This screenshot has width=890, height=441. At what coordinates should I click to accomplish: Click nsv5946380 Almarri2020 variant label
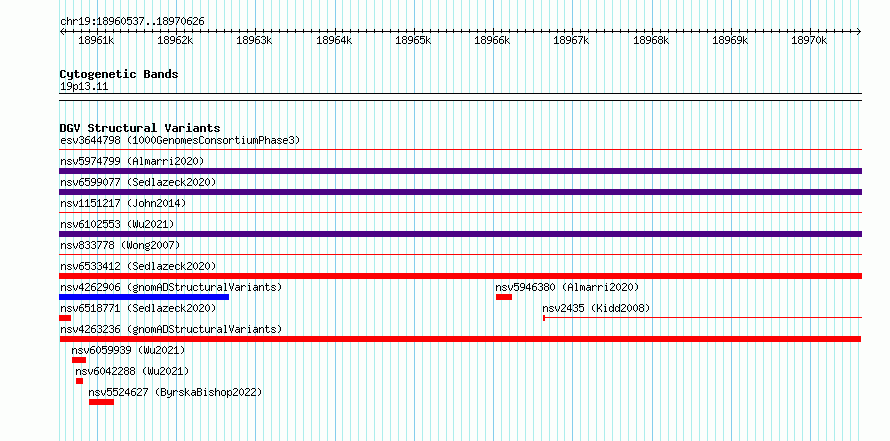point(567,287)
